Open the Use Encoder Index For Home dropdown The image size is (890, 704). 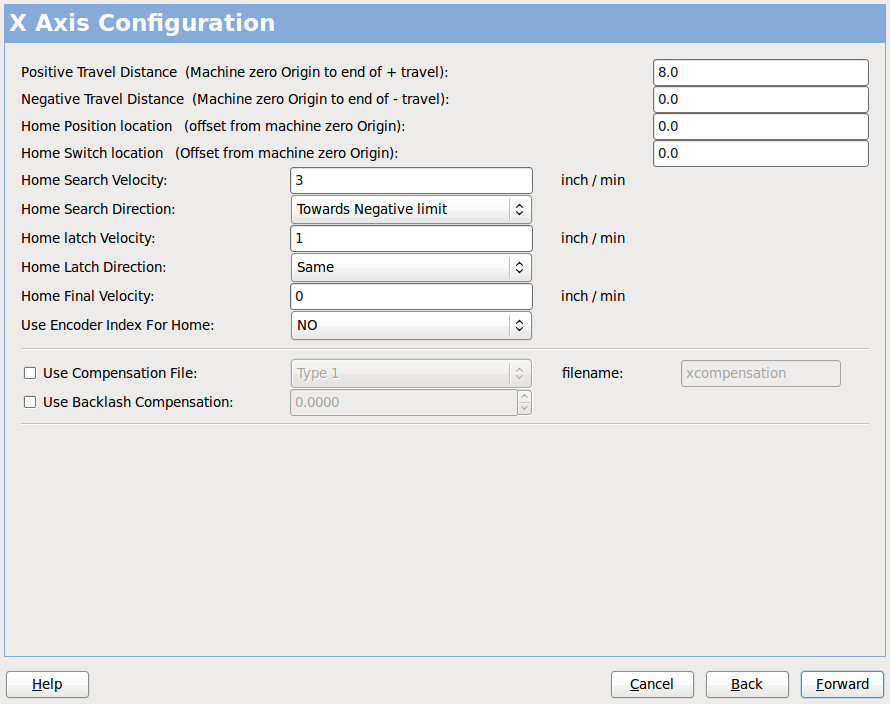coord(410,325)
